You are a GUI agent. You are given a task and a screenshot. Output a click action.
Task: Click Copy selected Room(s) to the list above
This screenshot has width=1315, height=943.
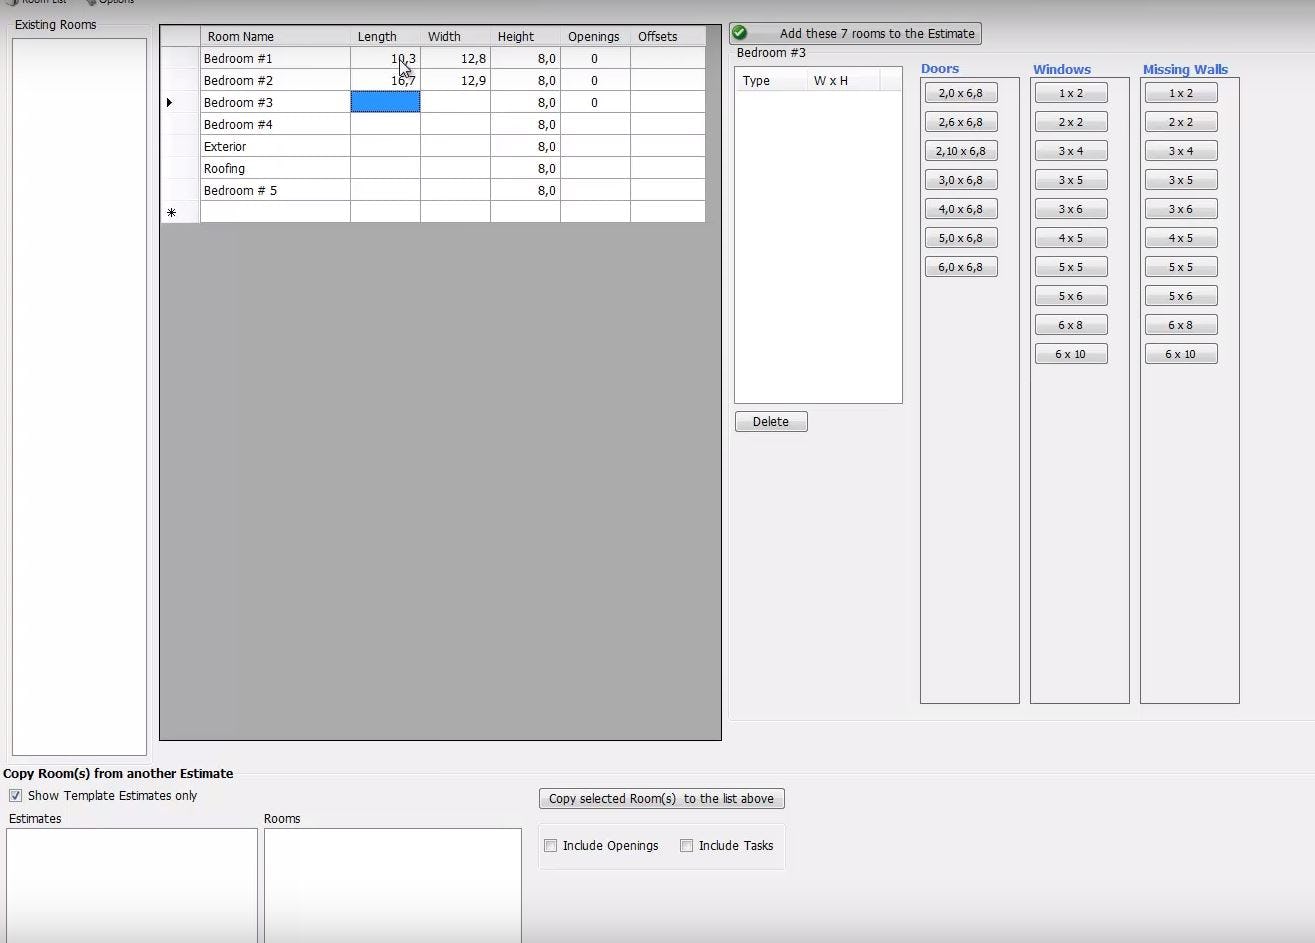[x=661, y=798]
